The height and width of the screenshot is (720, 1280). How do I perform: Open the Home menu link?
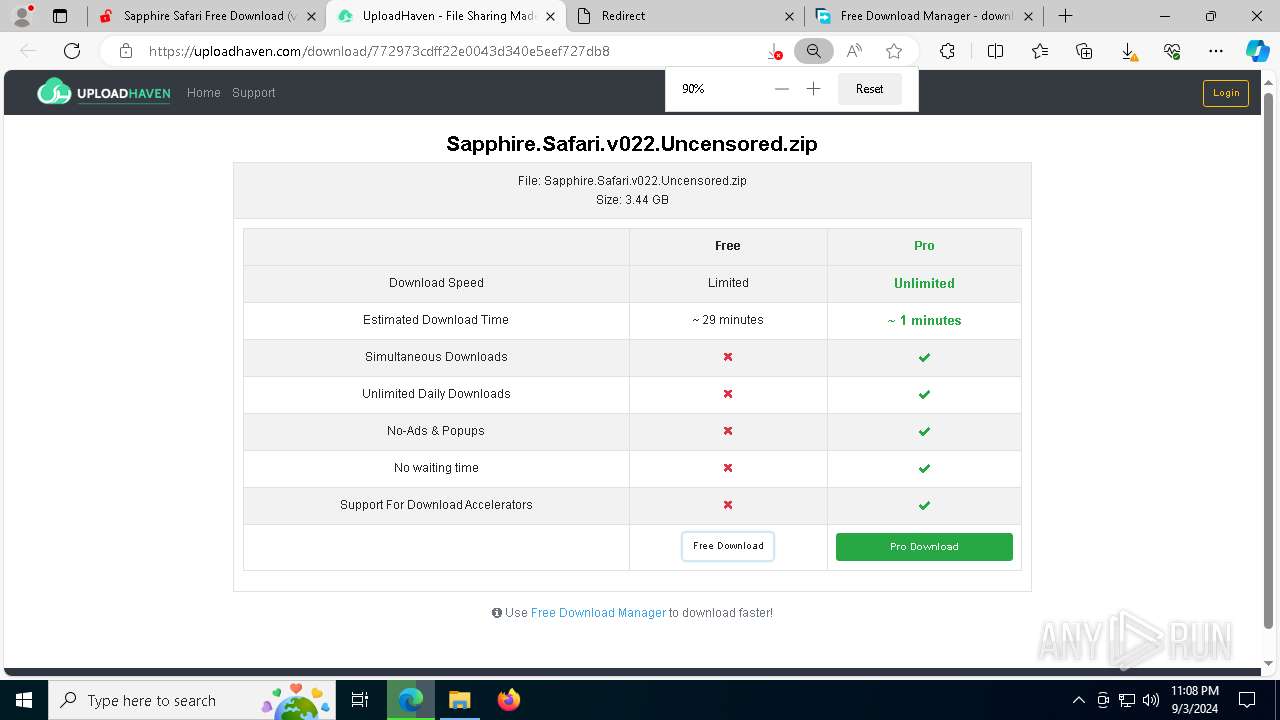203,93
